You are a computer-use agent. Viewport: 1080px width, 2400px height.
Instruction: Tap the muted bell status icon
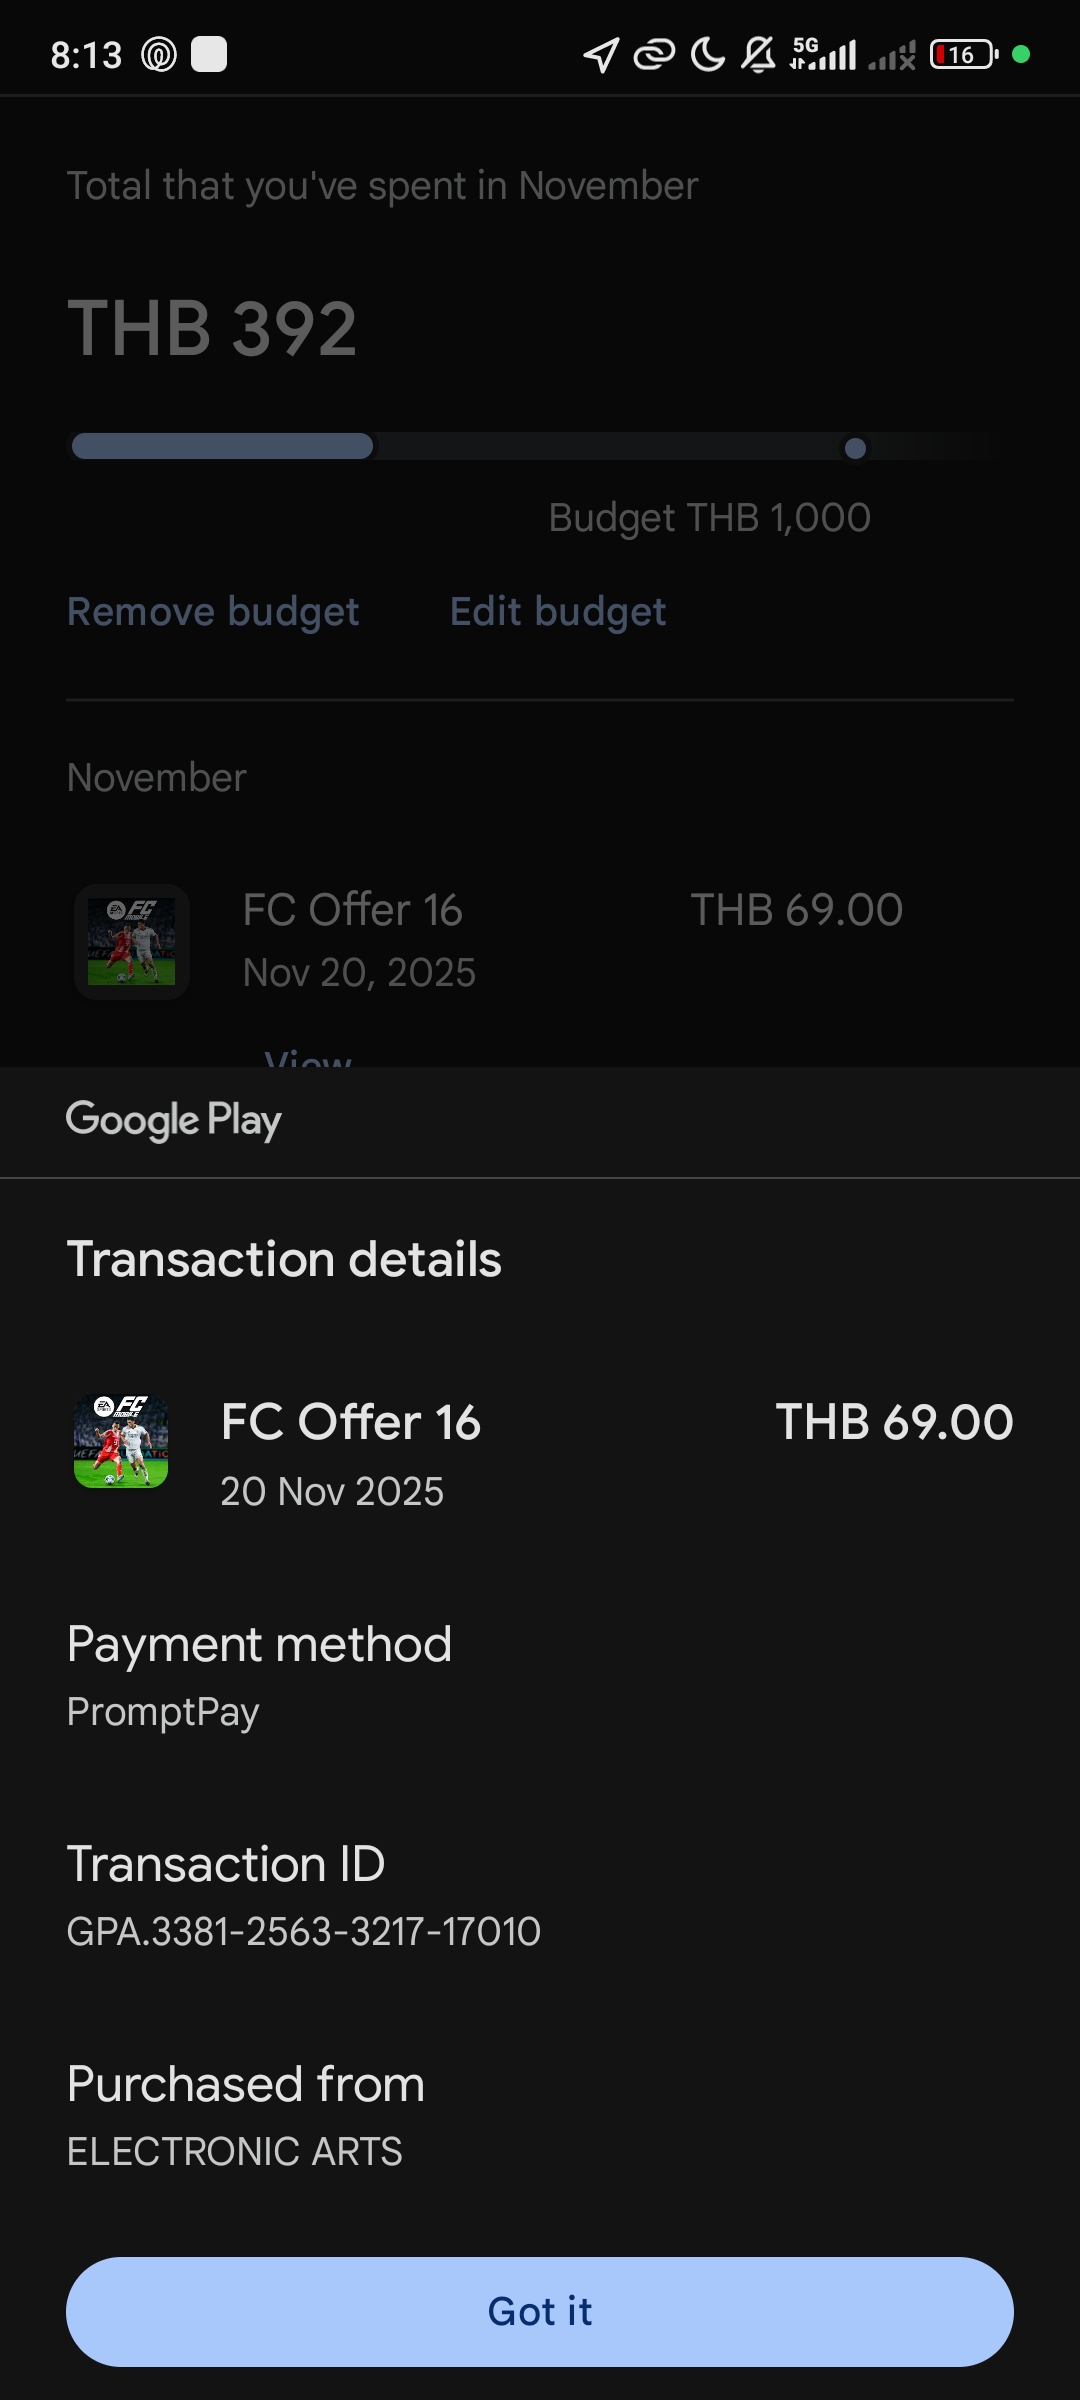tap(758, 54)
